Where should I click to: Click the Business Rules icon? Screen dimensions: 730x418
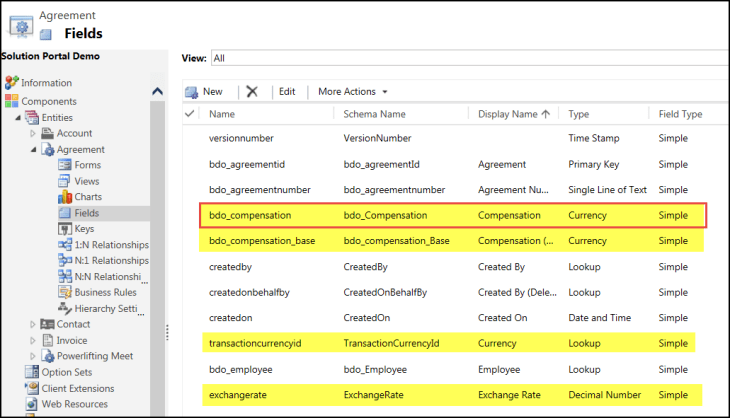point(65,292)
